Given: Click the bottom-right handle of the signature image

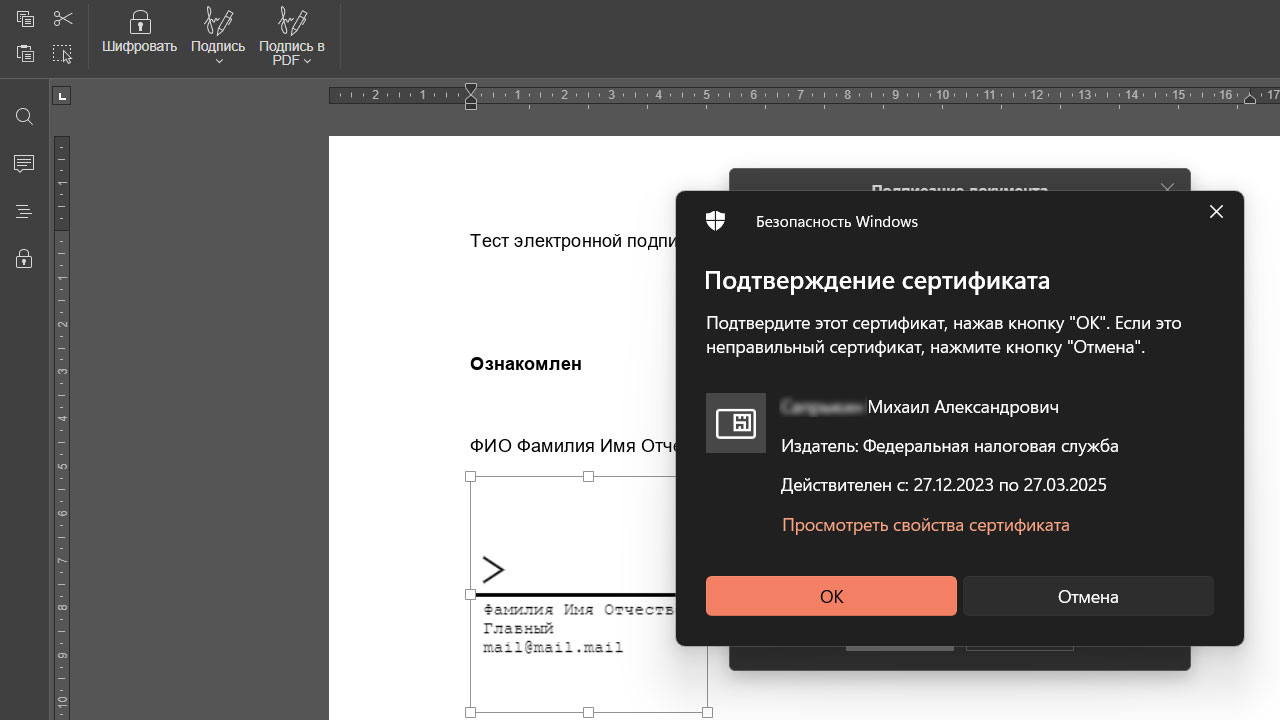Looking at the screenshot, I should click(x=708, y=712).
